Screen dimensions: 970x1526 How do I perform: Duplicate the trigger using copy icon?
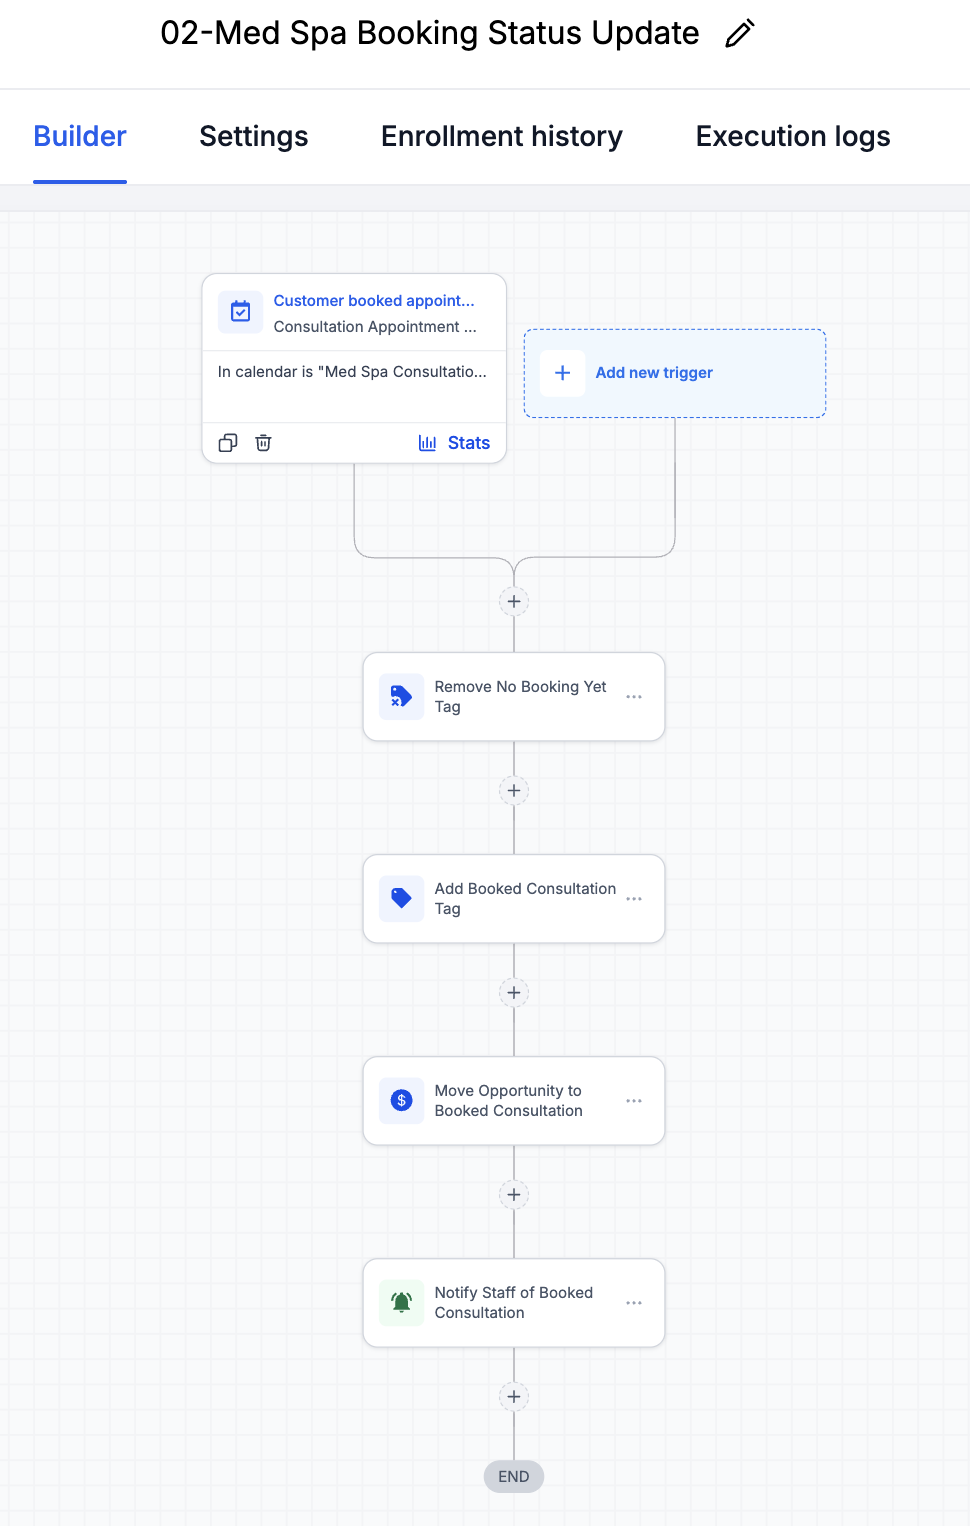point(228,443)
